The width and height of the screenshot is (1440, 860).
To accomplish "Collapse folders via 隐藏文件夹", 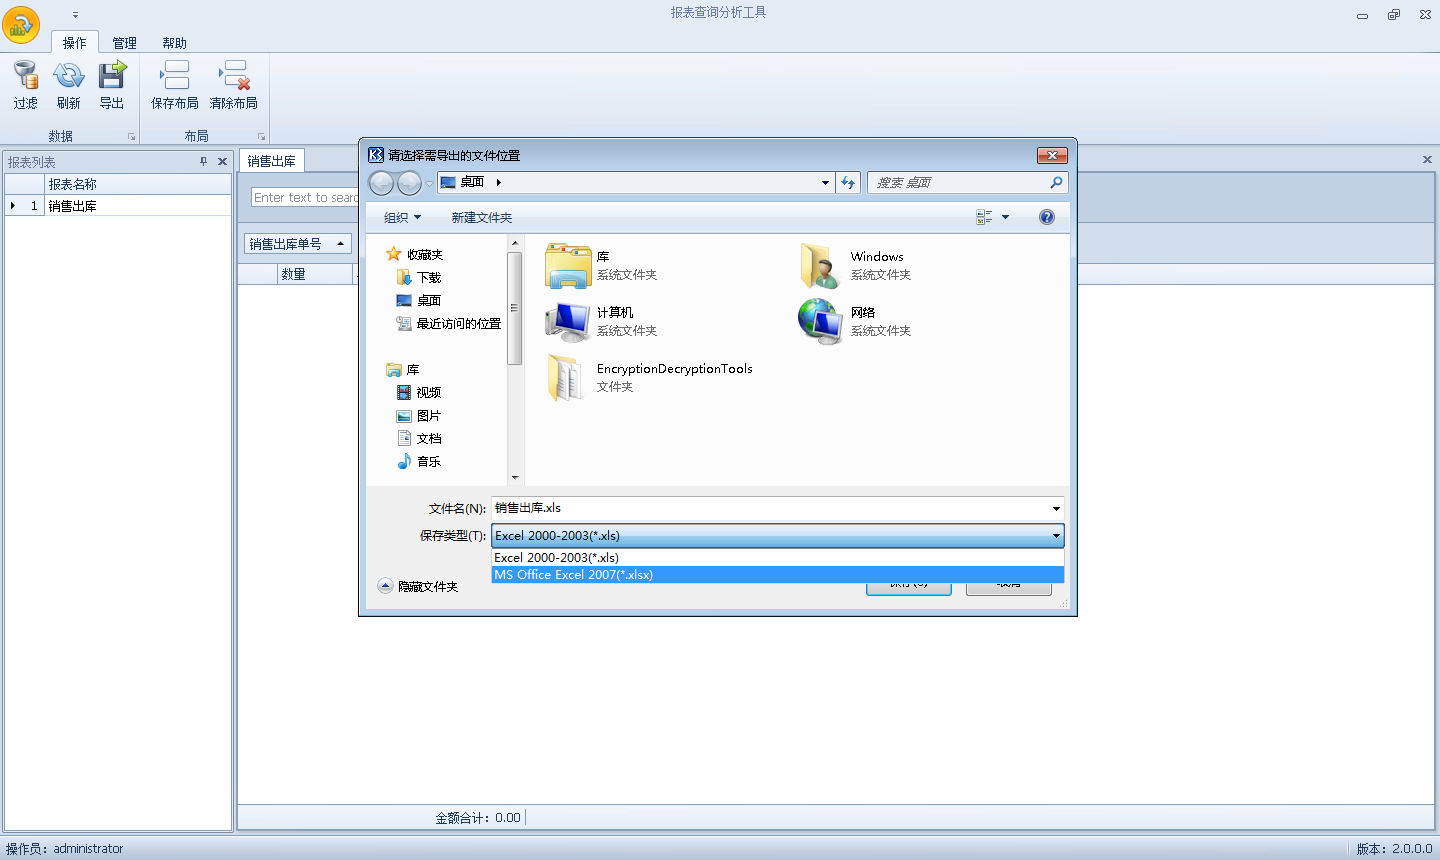I will point(418,586).
